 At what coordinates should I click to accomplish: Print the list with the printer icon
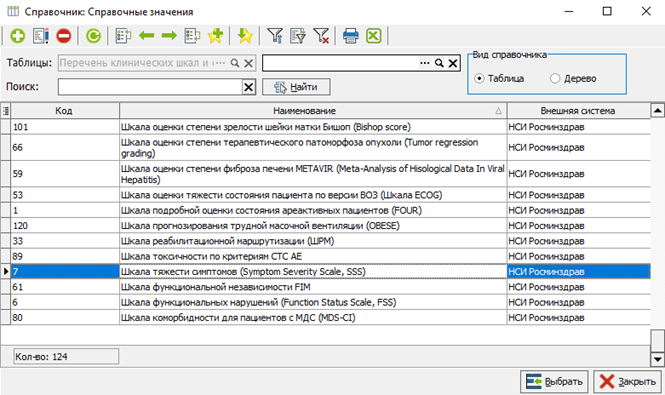pyautogui.click(x=350, y=36)
